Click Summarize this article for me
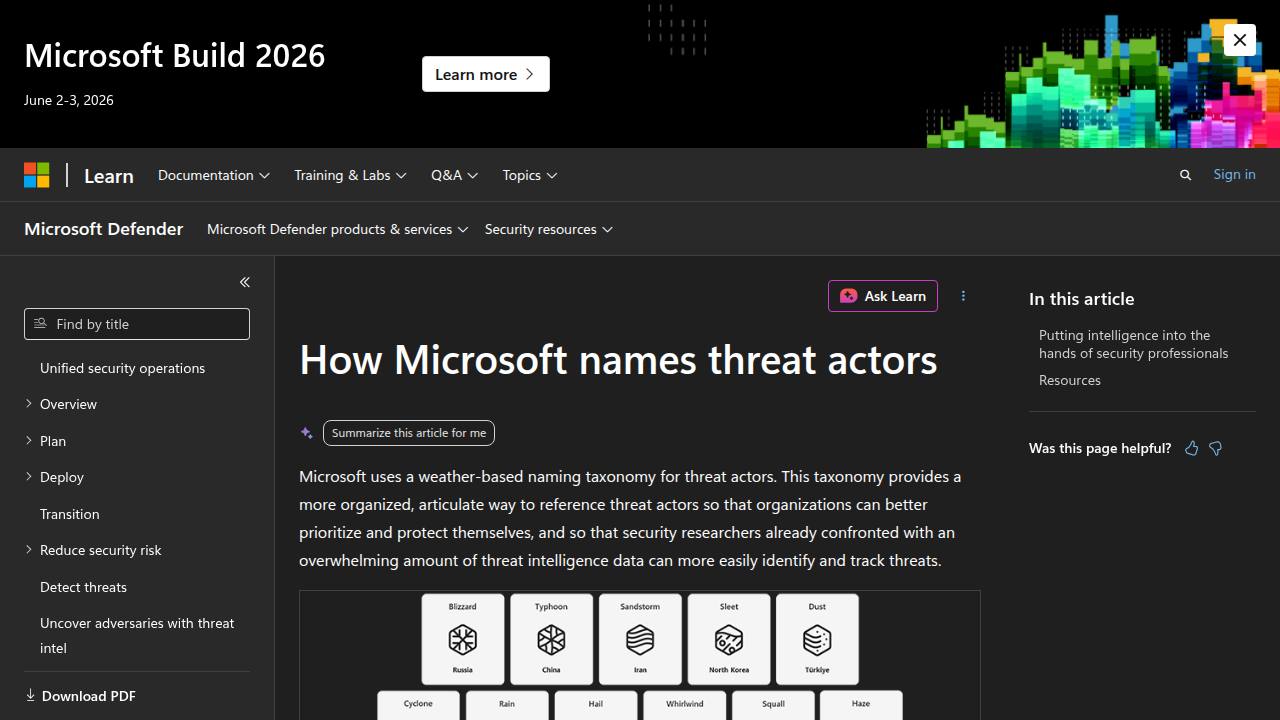This screenshot has height=720, width=1280. coord(409,433)
